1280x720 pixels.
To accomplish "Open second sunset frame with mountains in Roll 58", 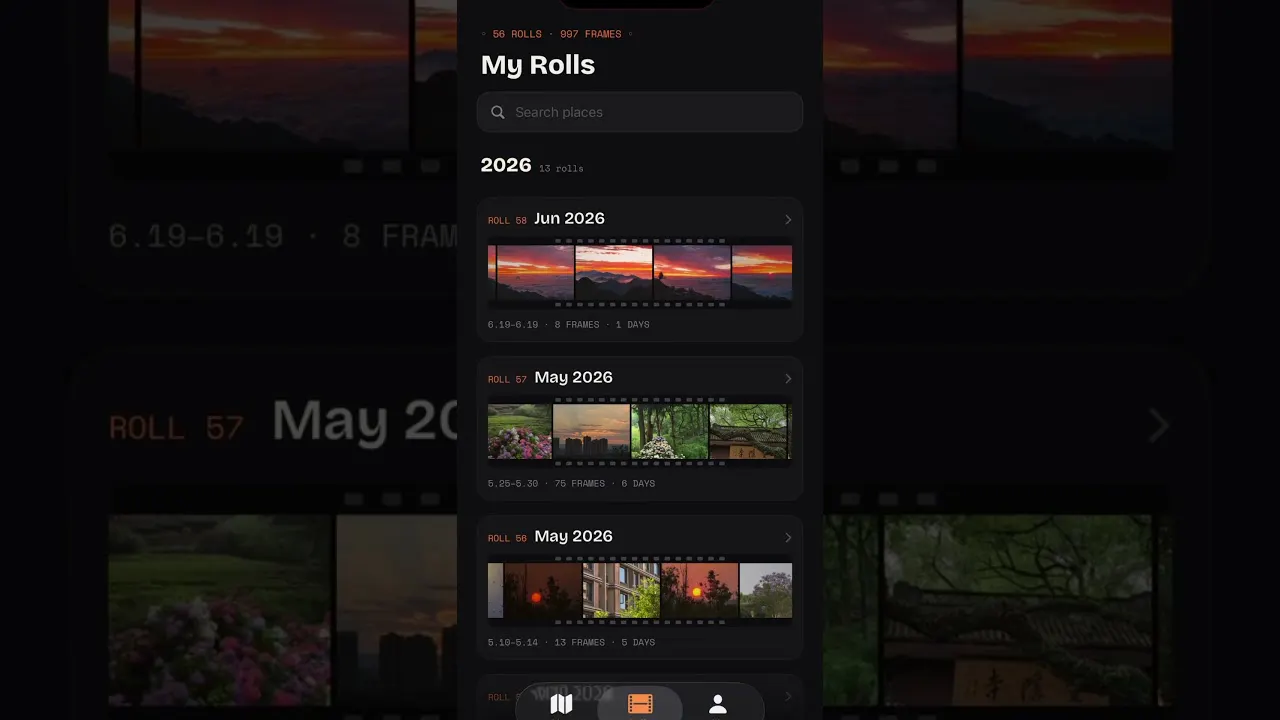I will pos(614,273).
